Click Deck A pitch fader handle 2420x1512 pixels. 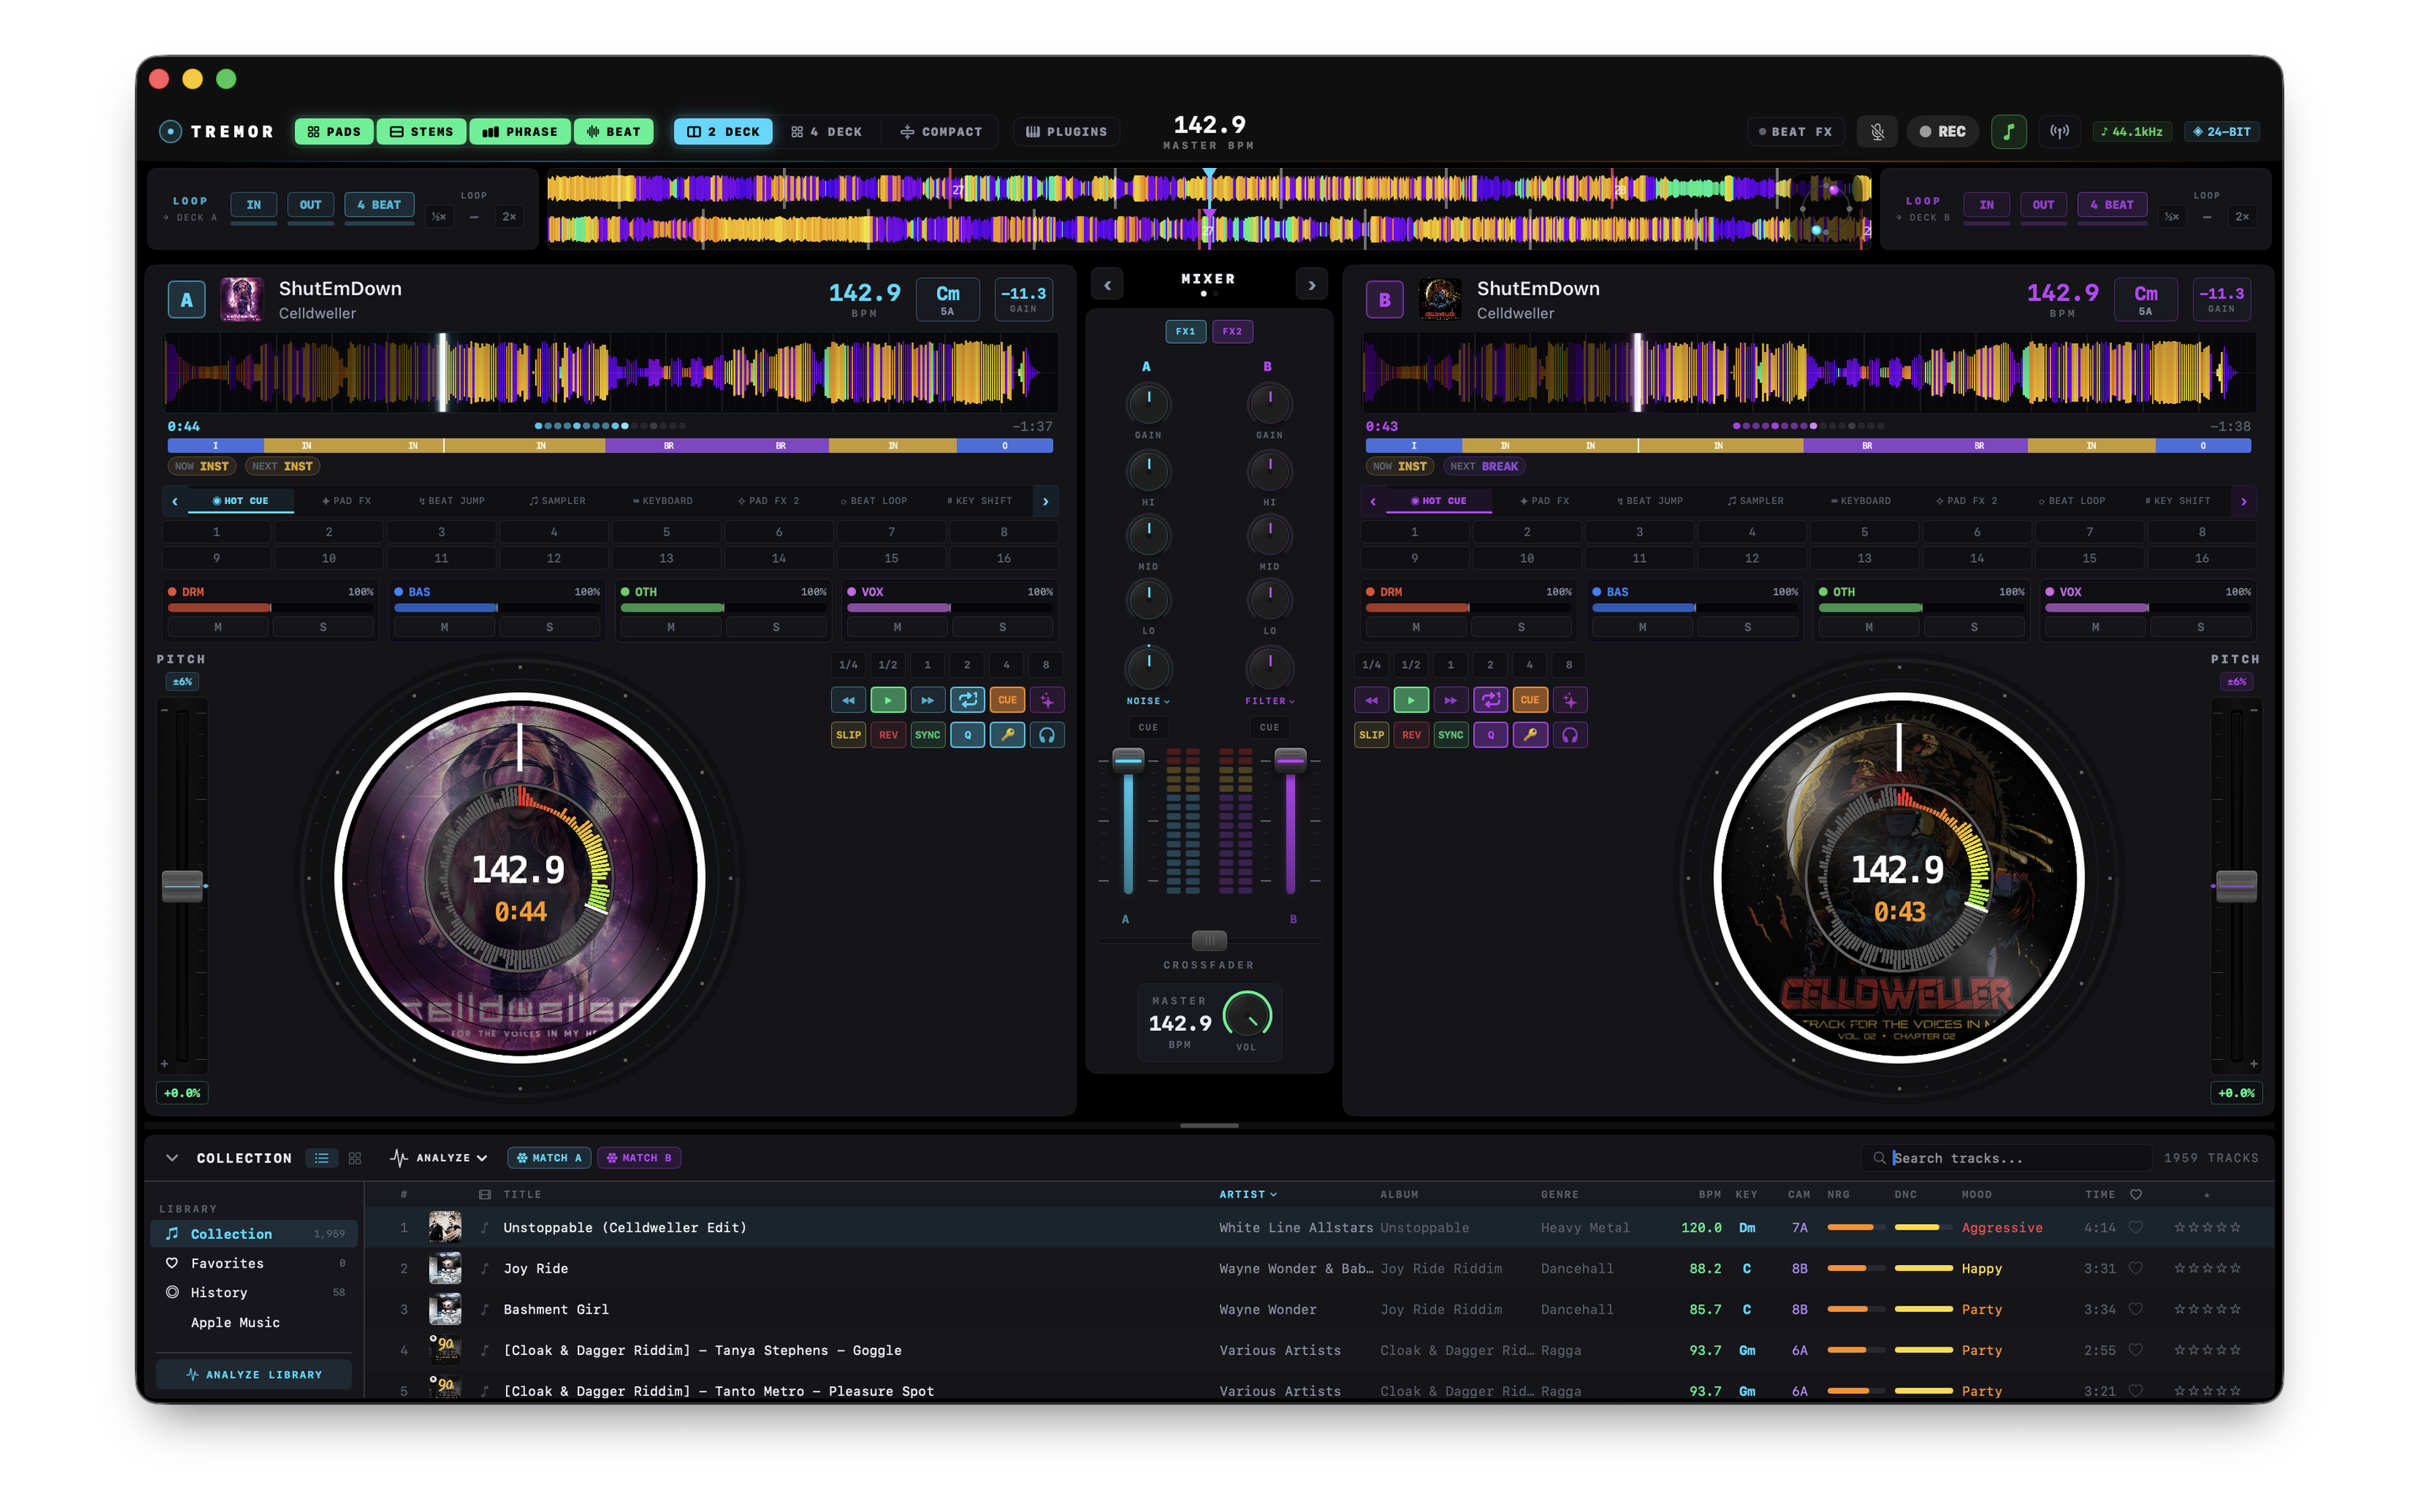(182, 886)
